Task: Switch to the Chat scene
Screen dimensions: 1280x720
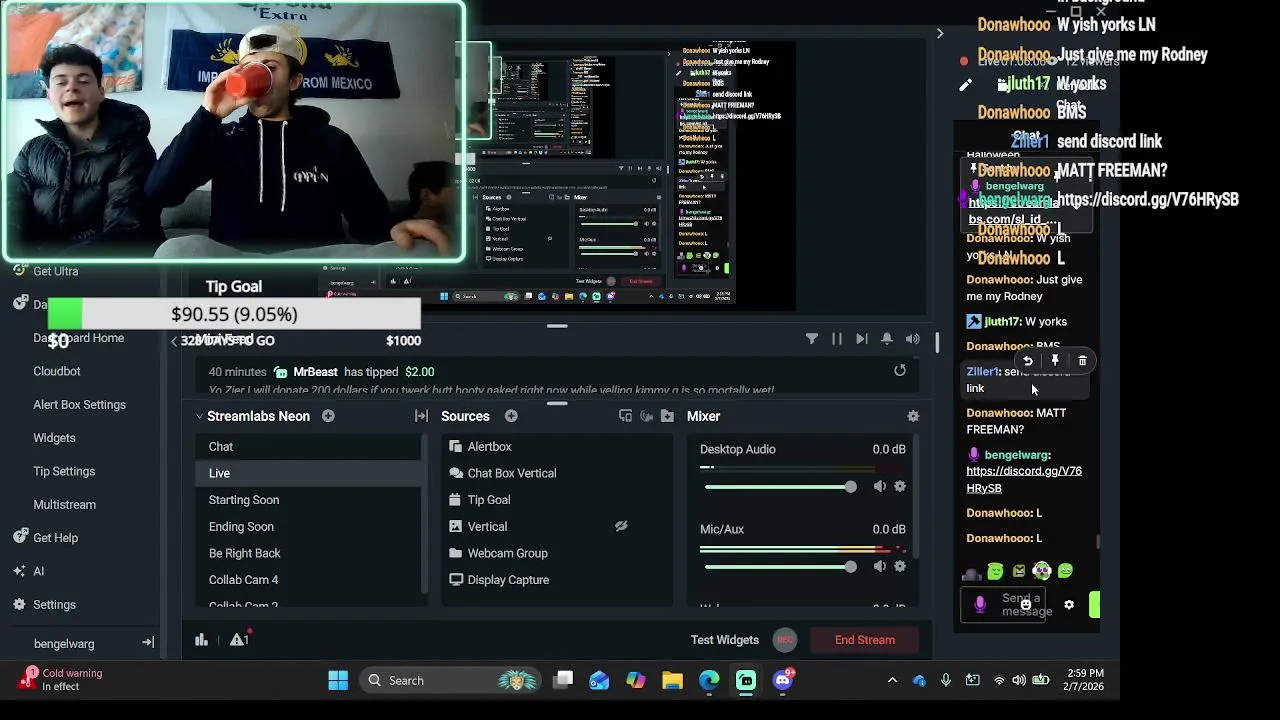Action: point(308,447)
